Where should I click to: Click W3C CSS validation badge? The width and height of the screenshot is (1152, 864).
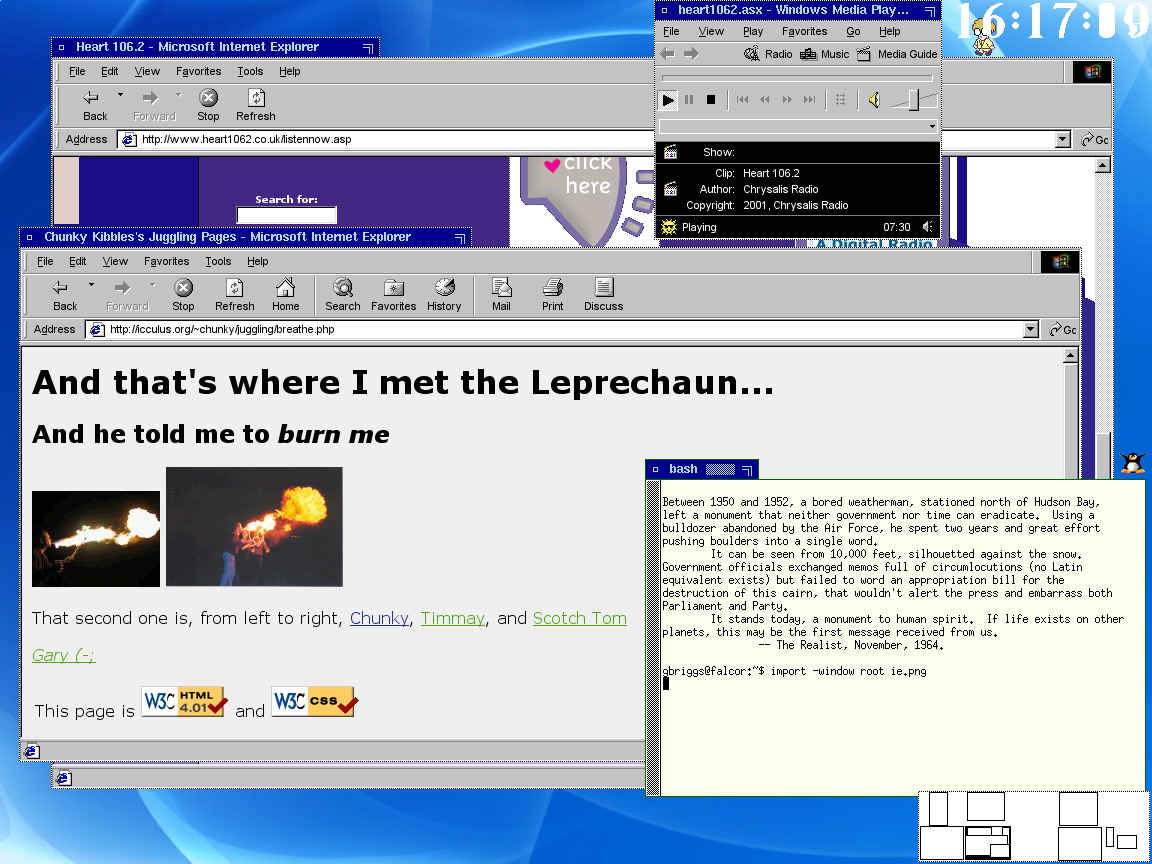point(314,702)
